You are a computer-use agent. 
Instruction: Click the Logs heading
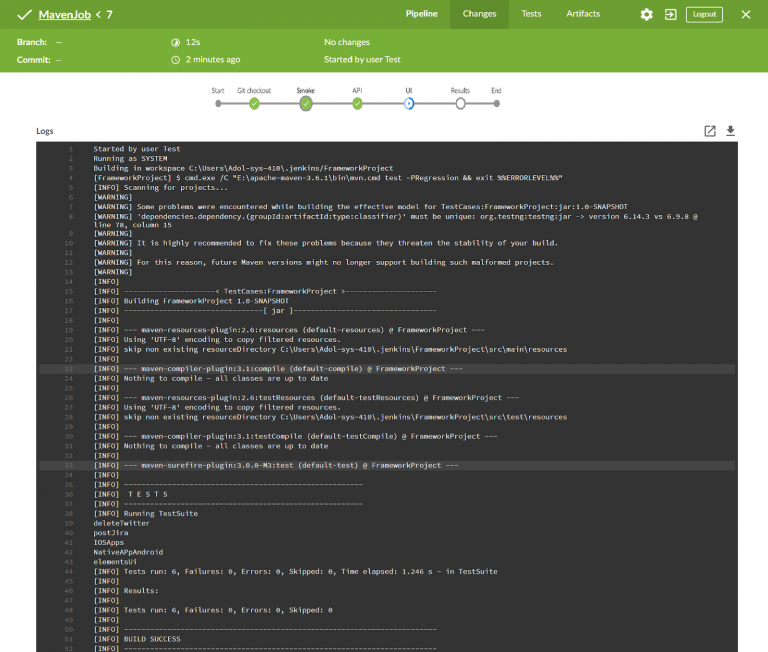click(x=45, y=131)
